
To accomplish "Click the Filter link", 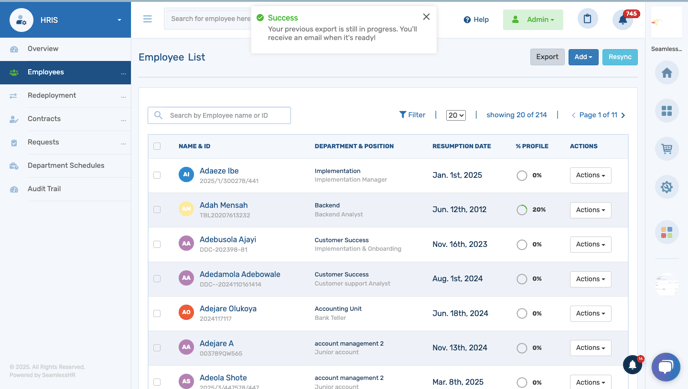I will 412,115.
